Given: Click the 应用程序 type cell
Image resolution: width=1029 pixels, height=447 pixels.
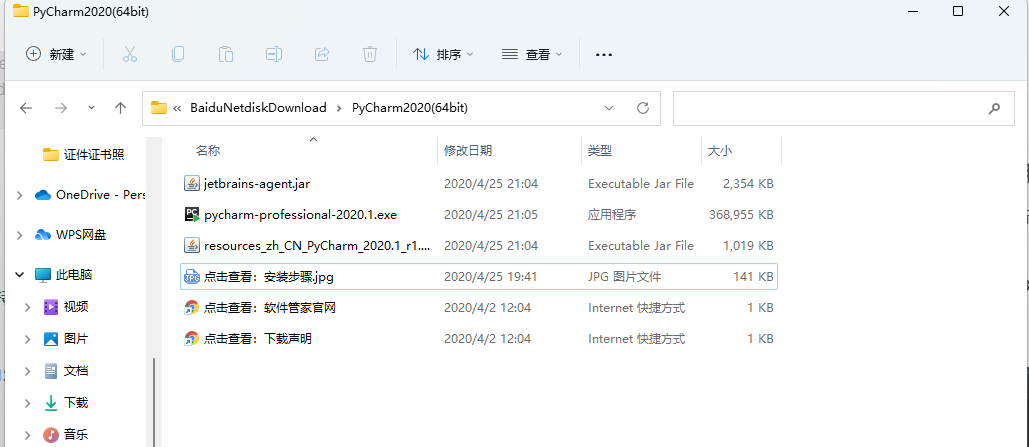Looking at the screenshot, I should coord(612,215).
